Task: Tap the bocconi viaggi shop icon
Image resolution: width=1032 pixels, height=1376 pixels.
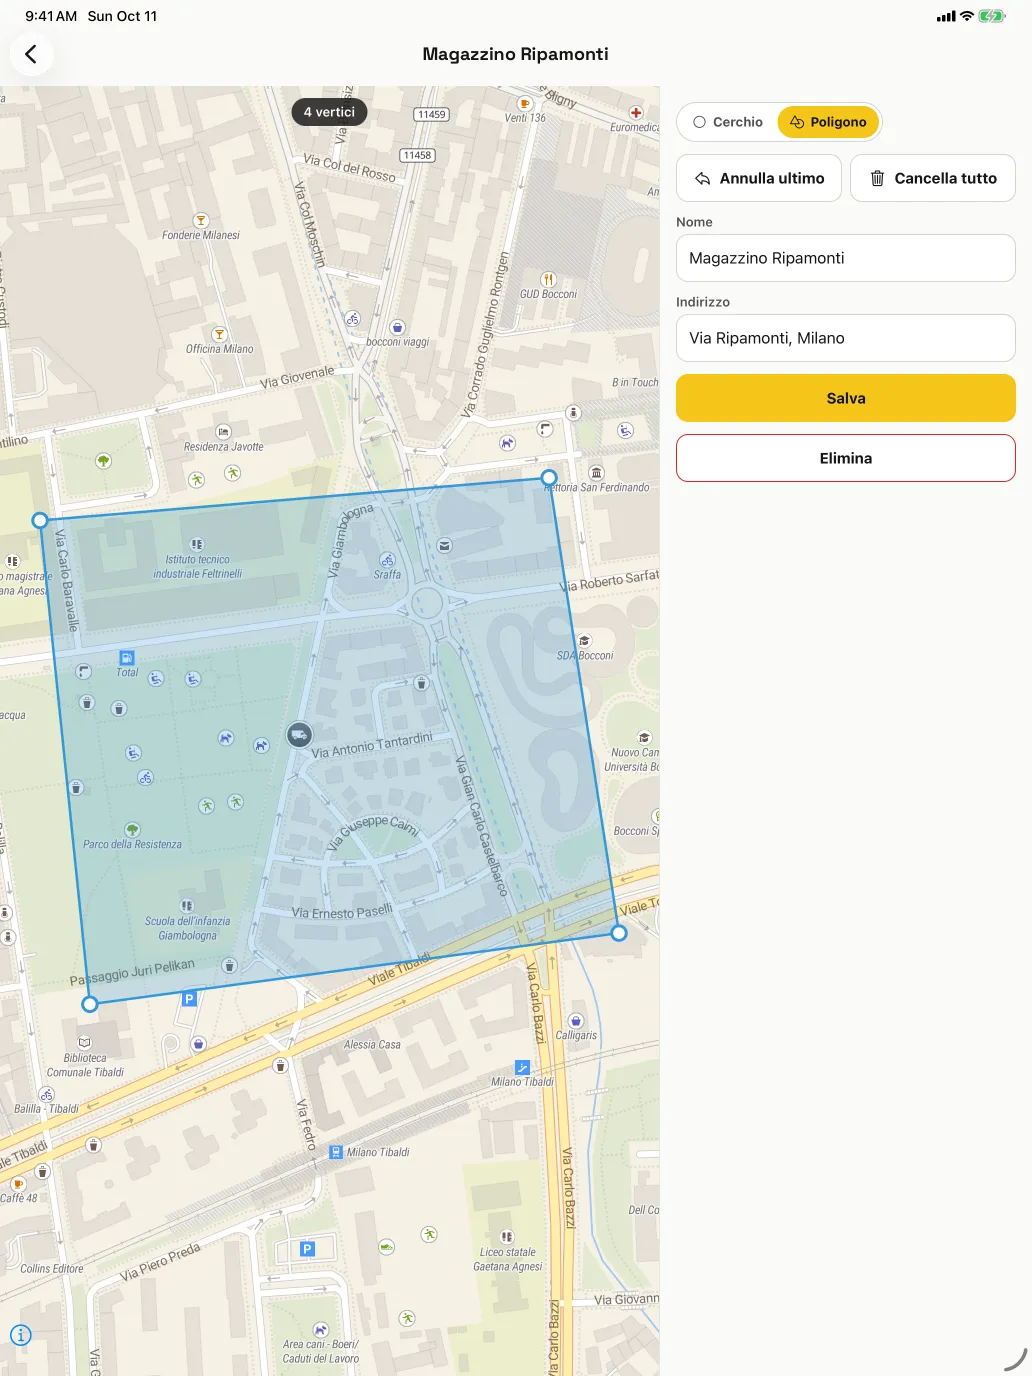Action: pyautogui.click(x=397, y=327)
